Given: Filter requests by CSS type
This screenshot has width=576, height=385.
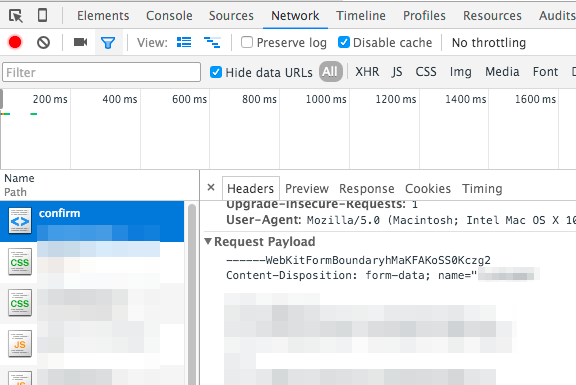Looking at the screenshot, I should tap(426, 72).
